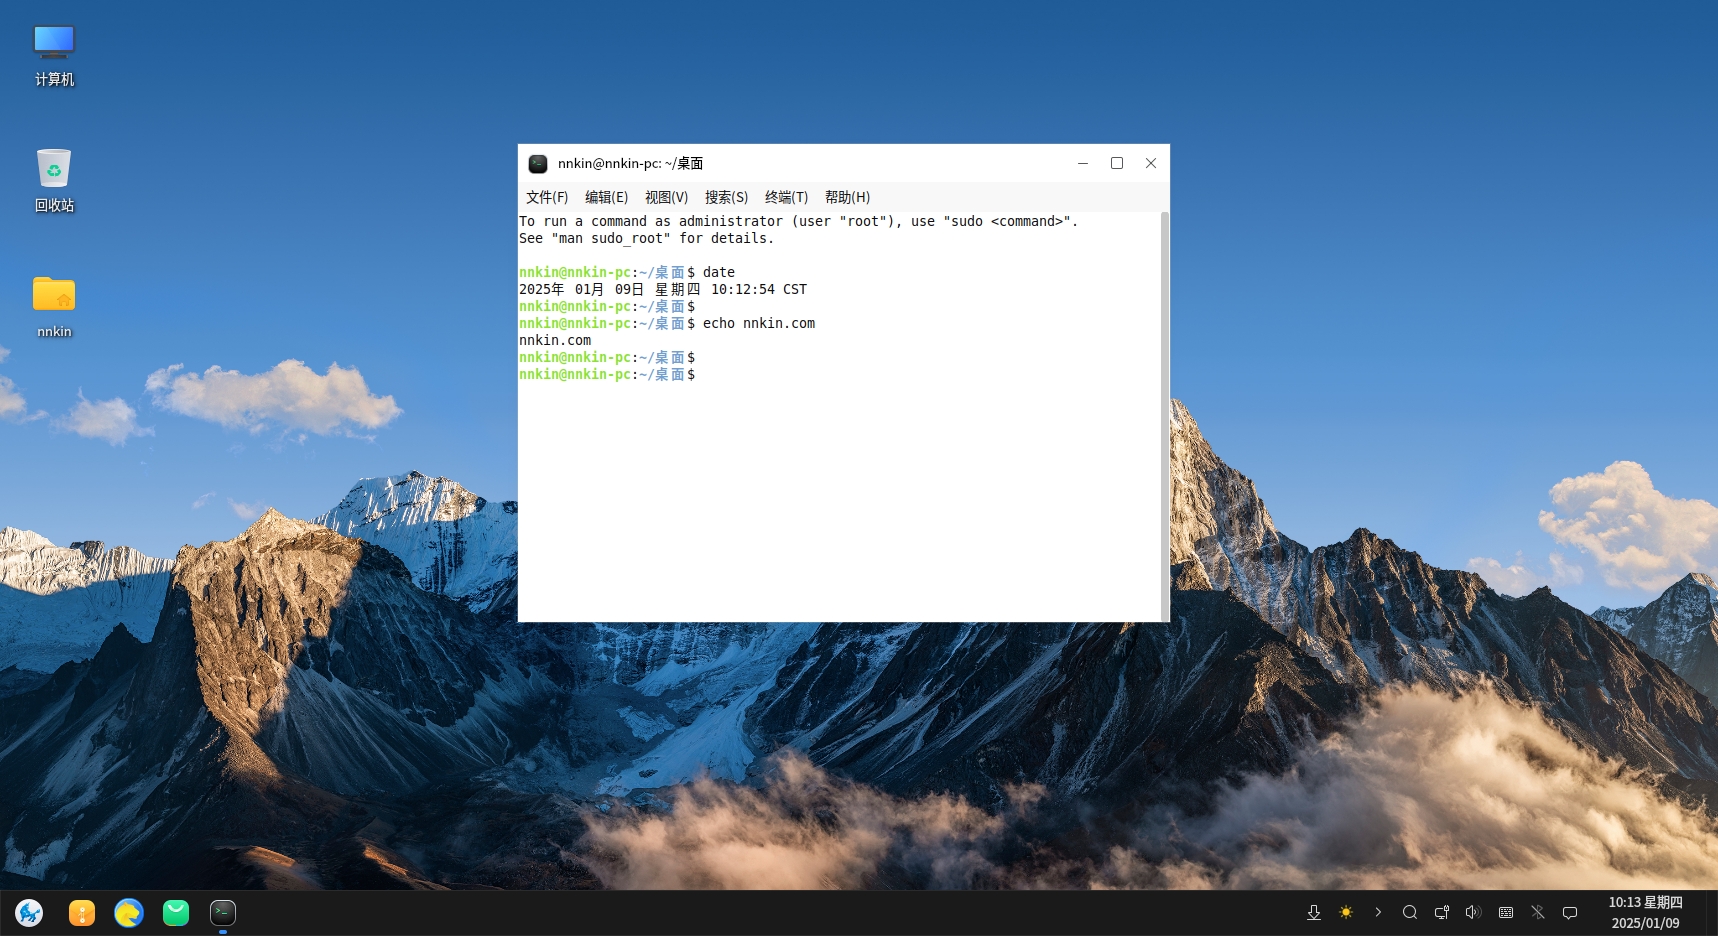This screenshot has width=1718, height=936.
Task: Toggle Bluetooth from the tray icon
Action: [1538, 912]
